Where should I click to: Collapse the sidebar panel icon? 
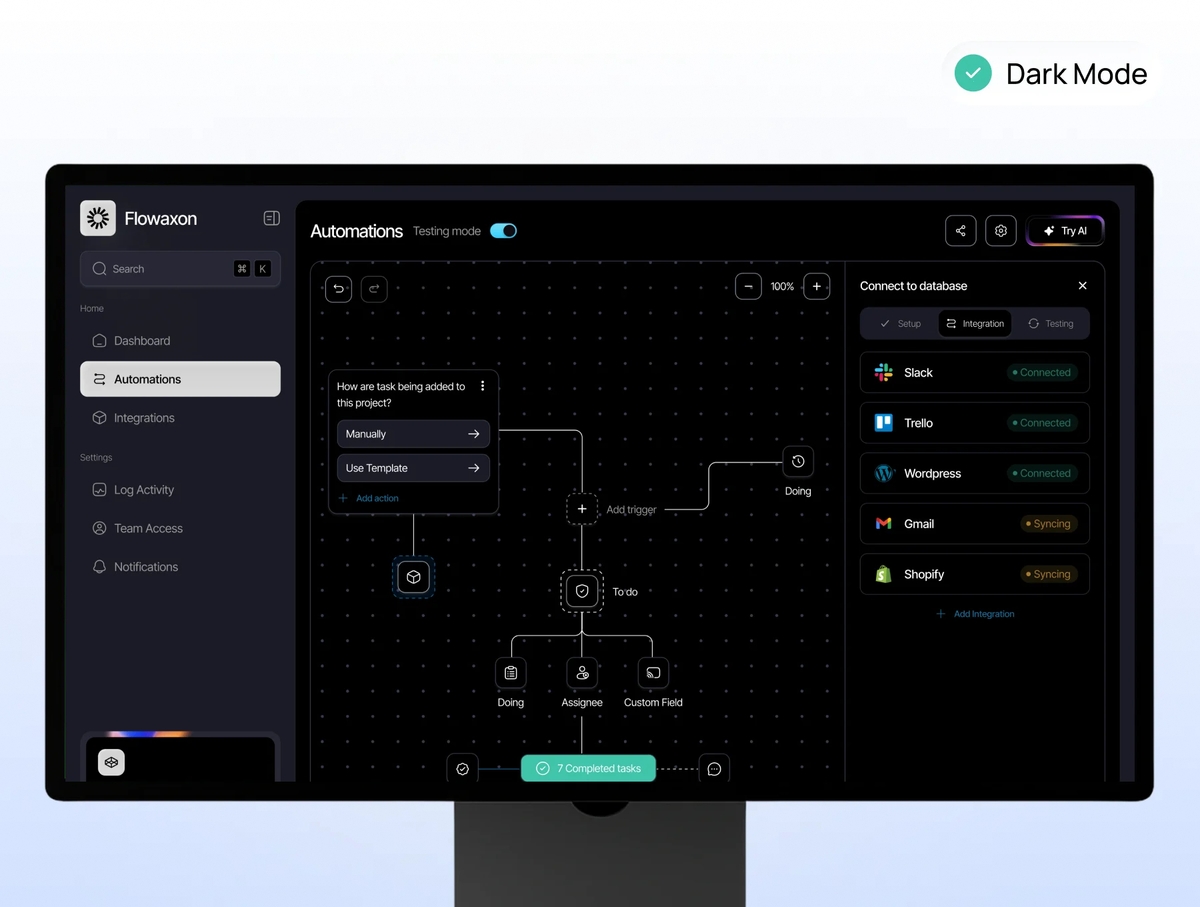click(x=271, y=218)
